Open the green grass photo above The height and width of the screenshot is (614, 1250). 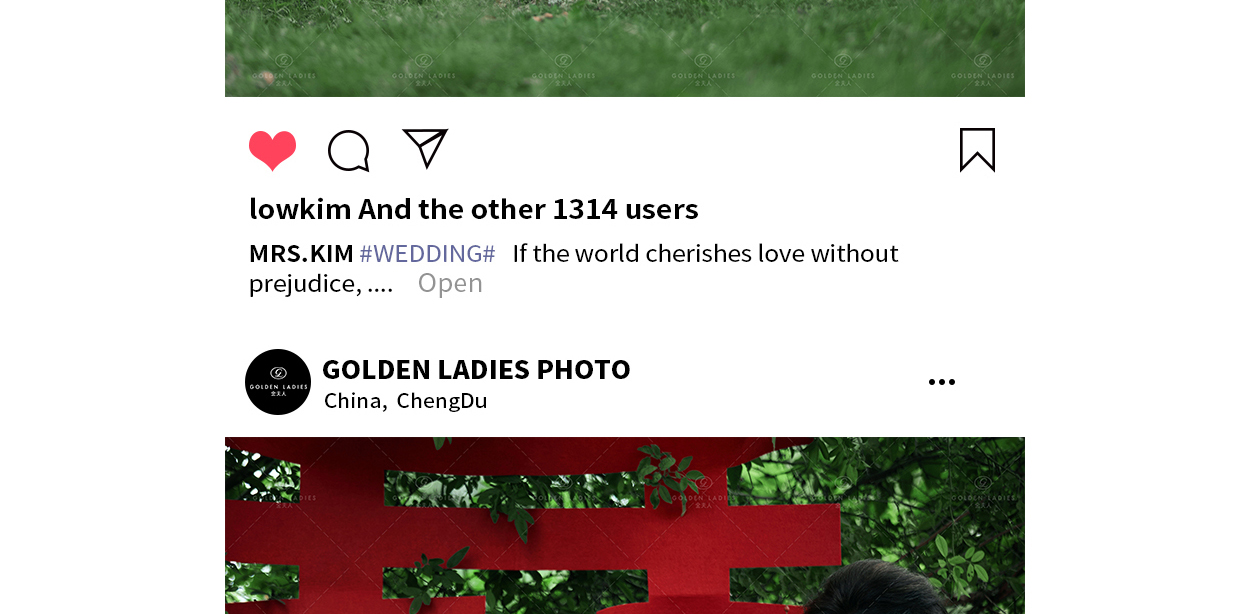pyautogui.click(x=625, y=48)
